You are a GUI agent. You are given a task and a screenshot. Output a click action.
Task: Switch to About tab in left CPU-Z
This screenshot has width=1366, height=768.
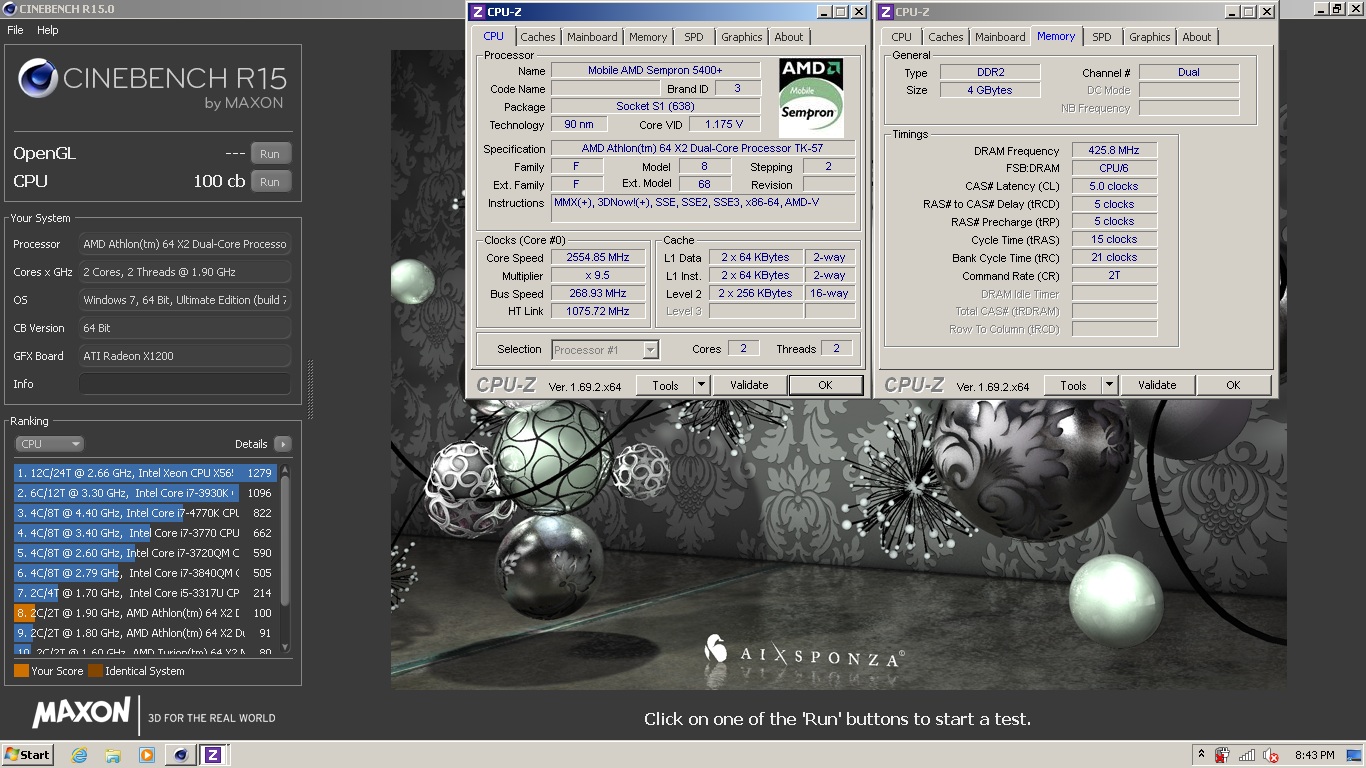(789, 37)
